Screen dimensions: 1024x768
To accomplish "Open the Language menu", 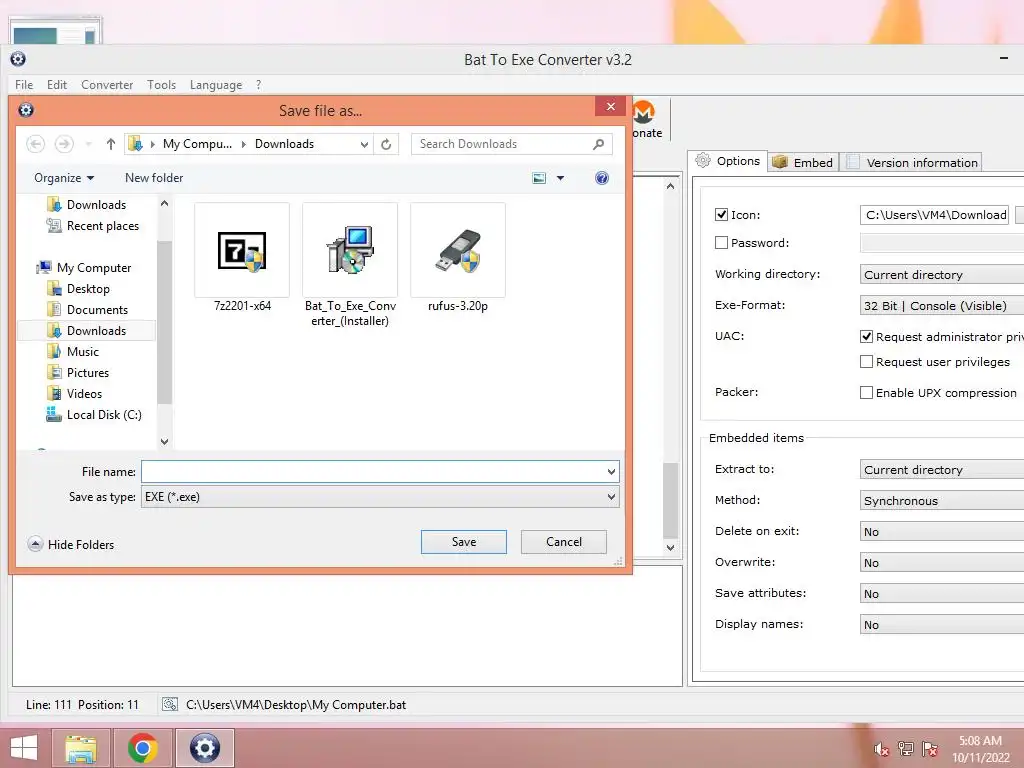I will 216,85.
